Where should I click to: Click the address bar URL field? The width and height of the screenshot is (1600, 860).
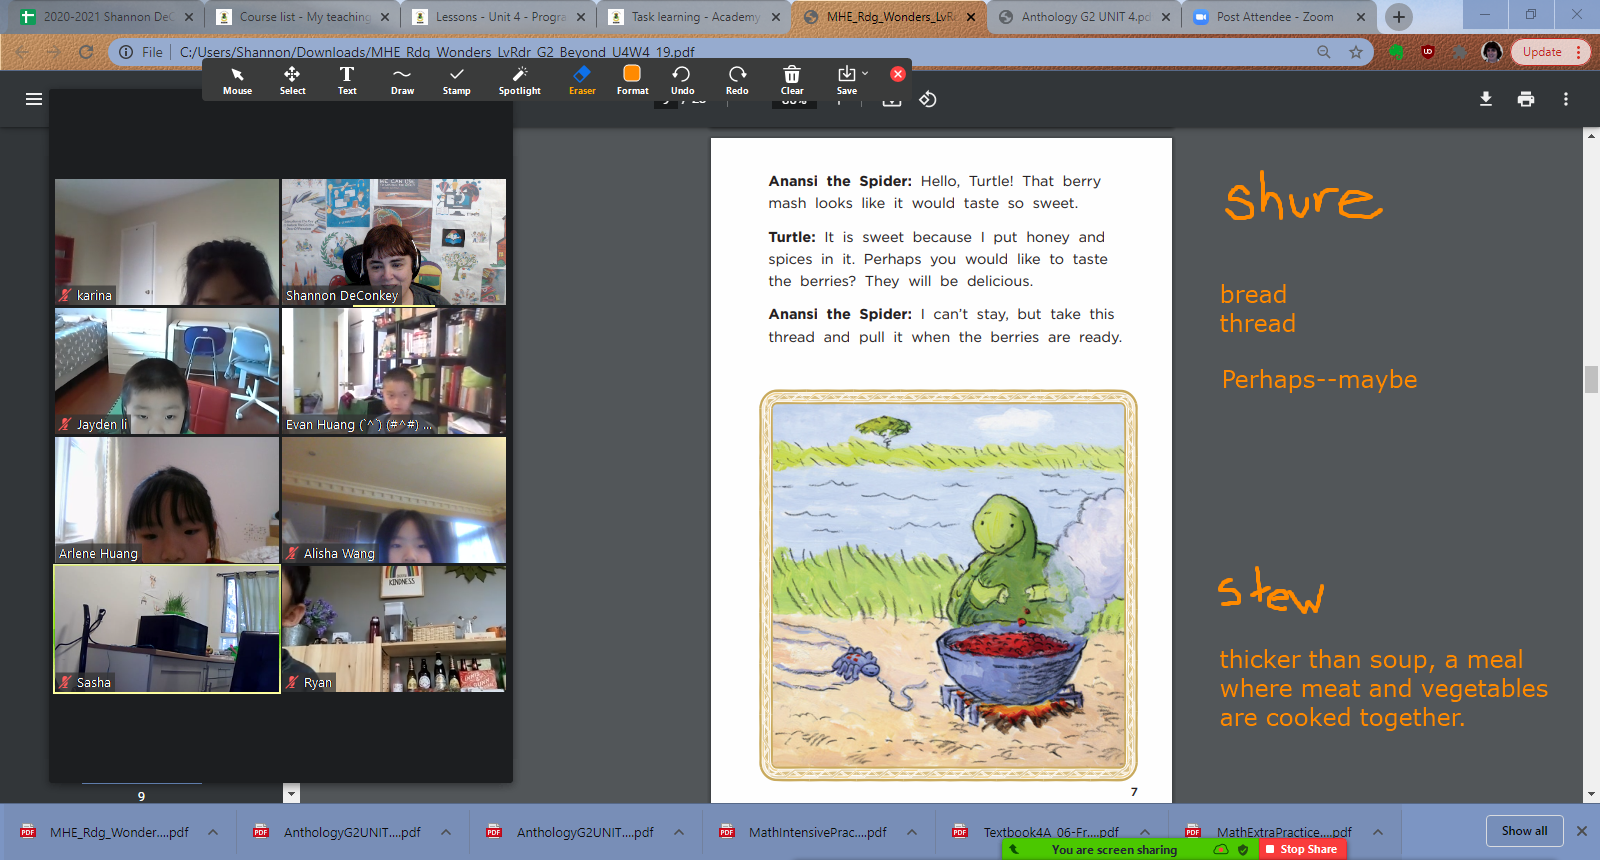[740, 52]
